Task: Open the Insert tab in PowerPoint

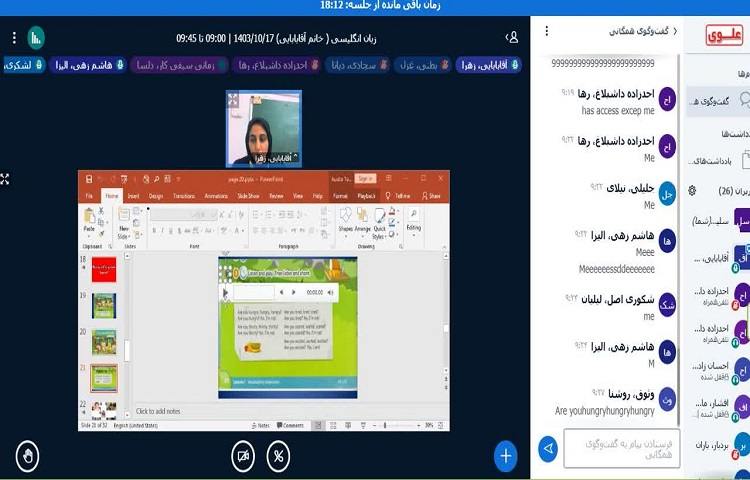Action: click(x=133, y=196)
